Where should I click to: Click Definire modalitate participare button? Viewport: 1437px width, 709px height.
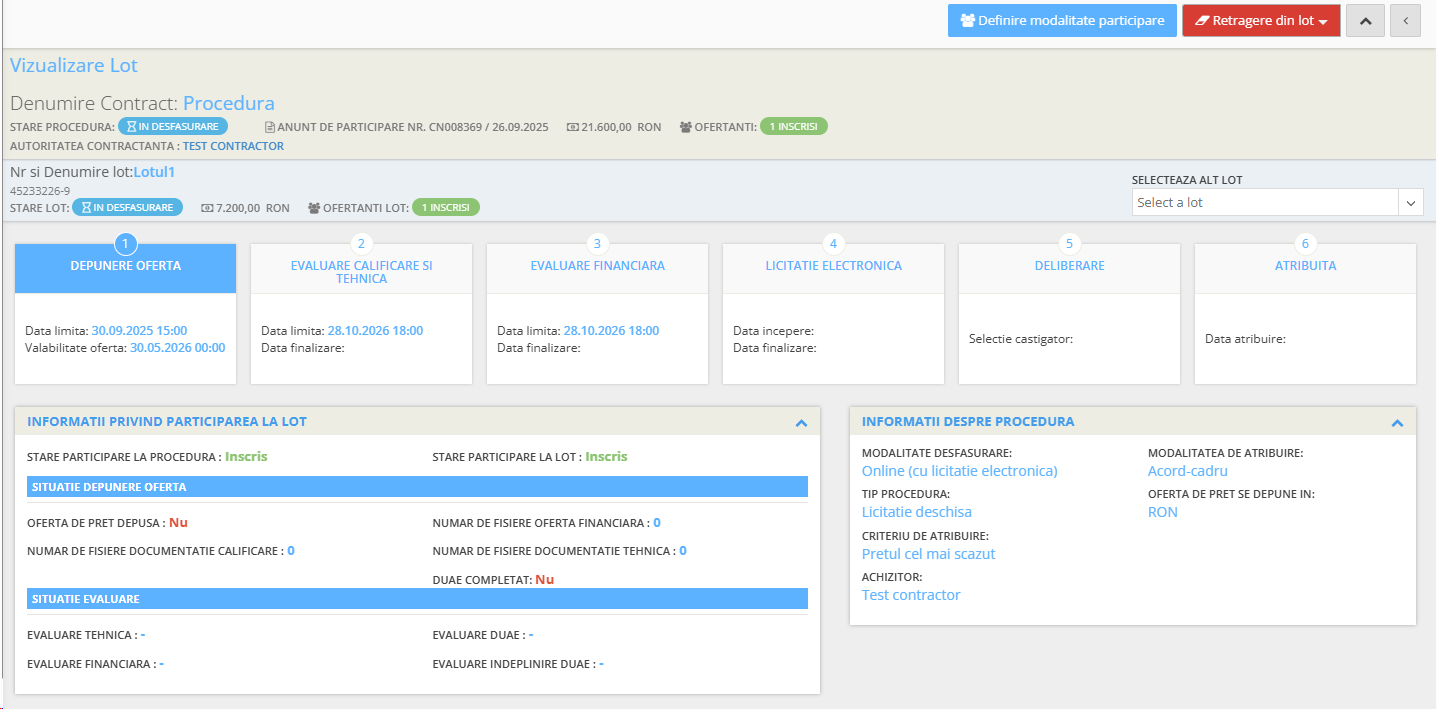pyautogui.click(x=1061, y=20)
